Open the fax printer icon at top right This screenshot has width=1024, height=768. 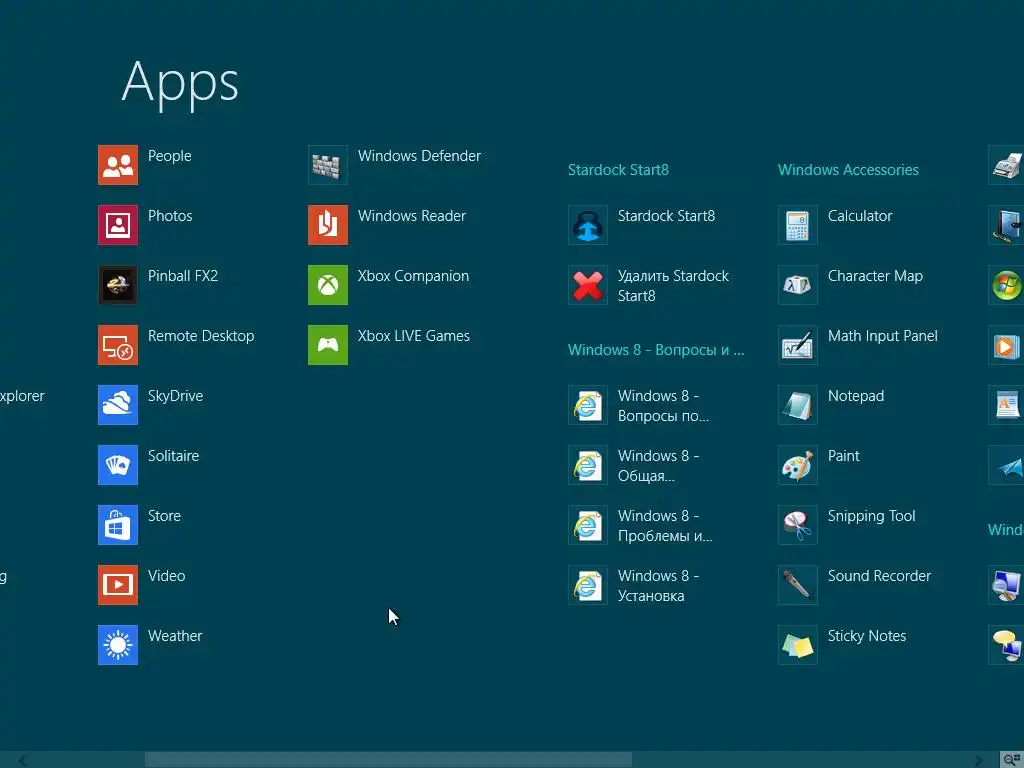click(x=1006, y=165)
